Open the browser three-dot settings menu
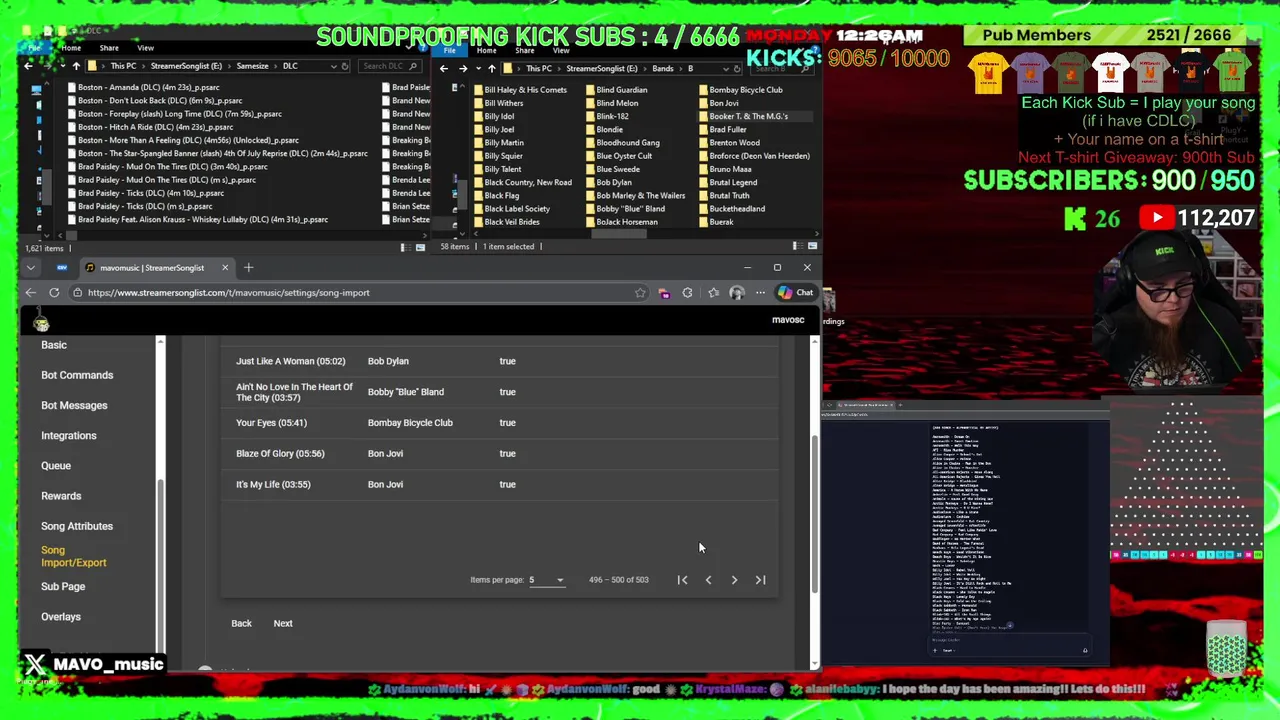The width and height of the screenshot is (1280, 720). tap(761, 293)
